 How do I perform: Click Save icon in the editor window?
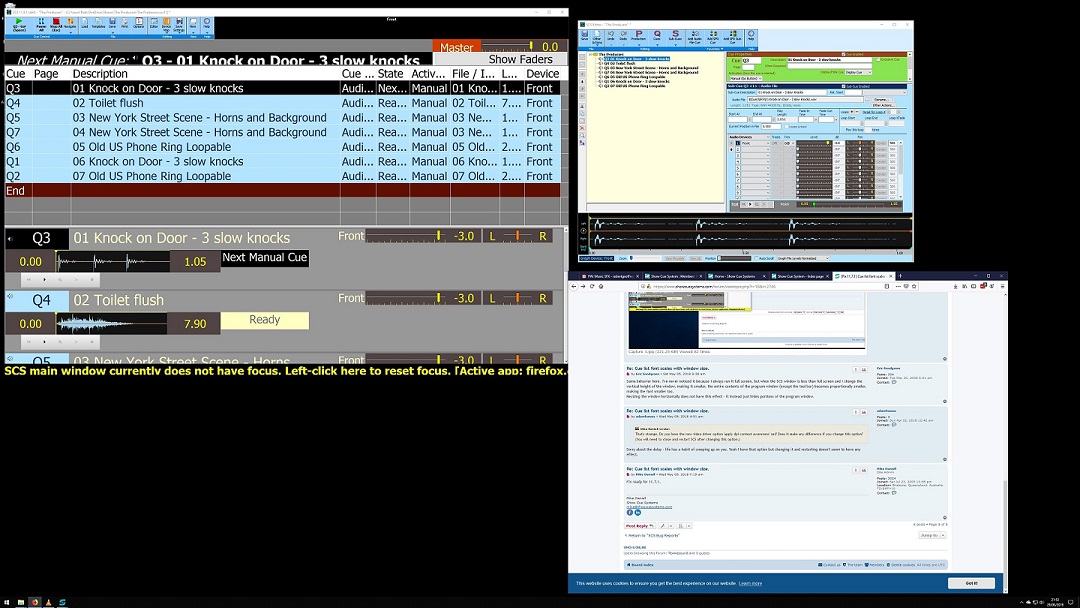coord(584,36)
